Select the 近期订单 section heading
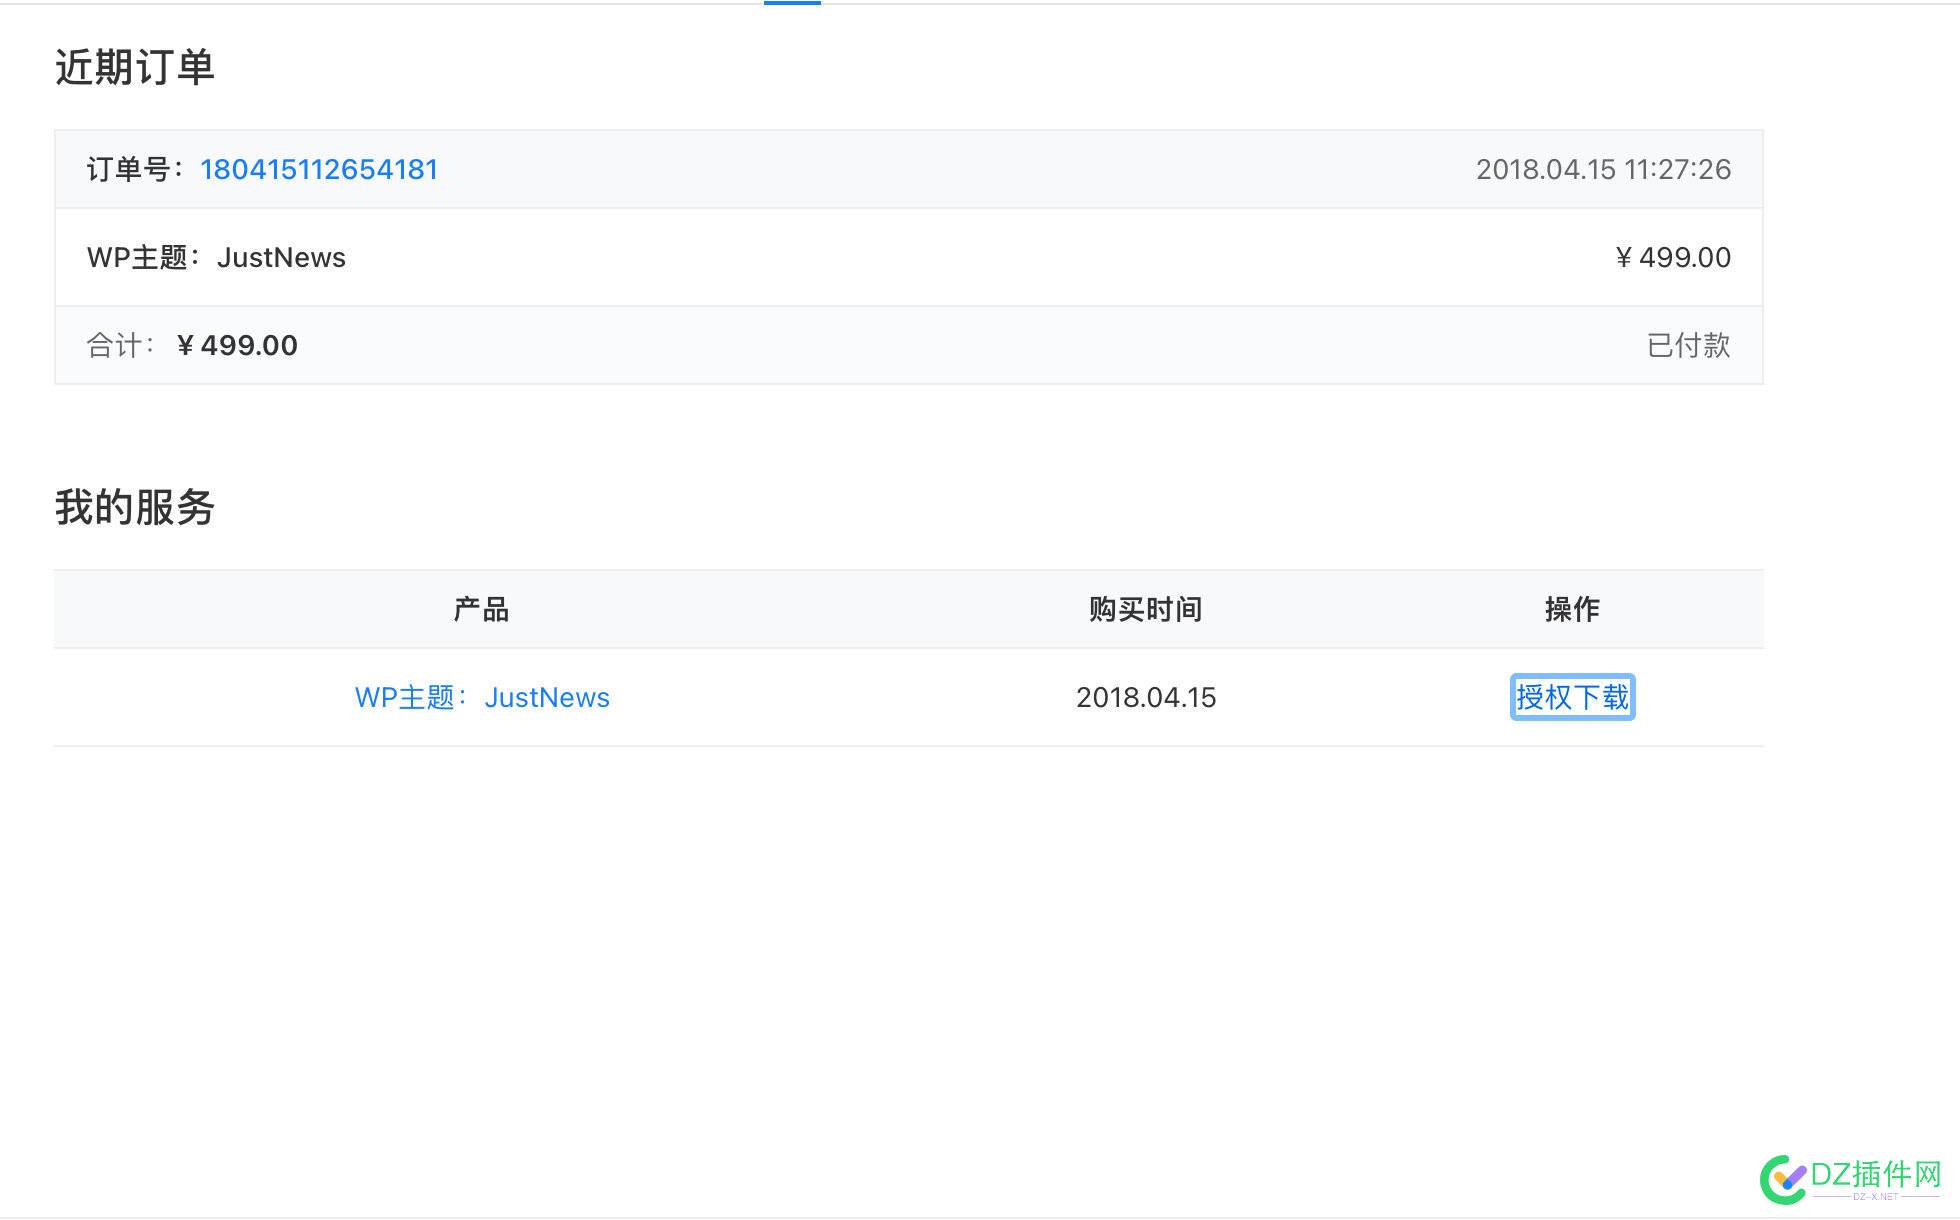1960x1220 pixels. coord(135,67)
